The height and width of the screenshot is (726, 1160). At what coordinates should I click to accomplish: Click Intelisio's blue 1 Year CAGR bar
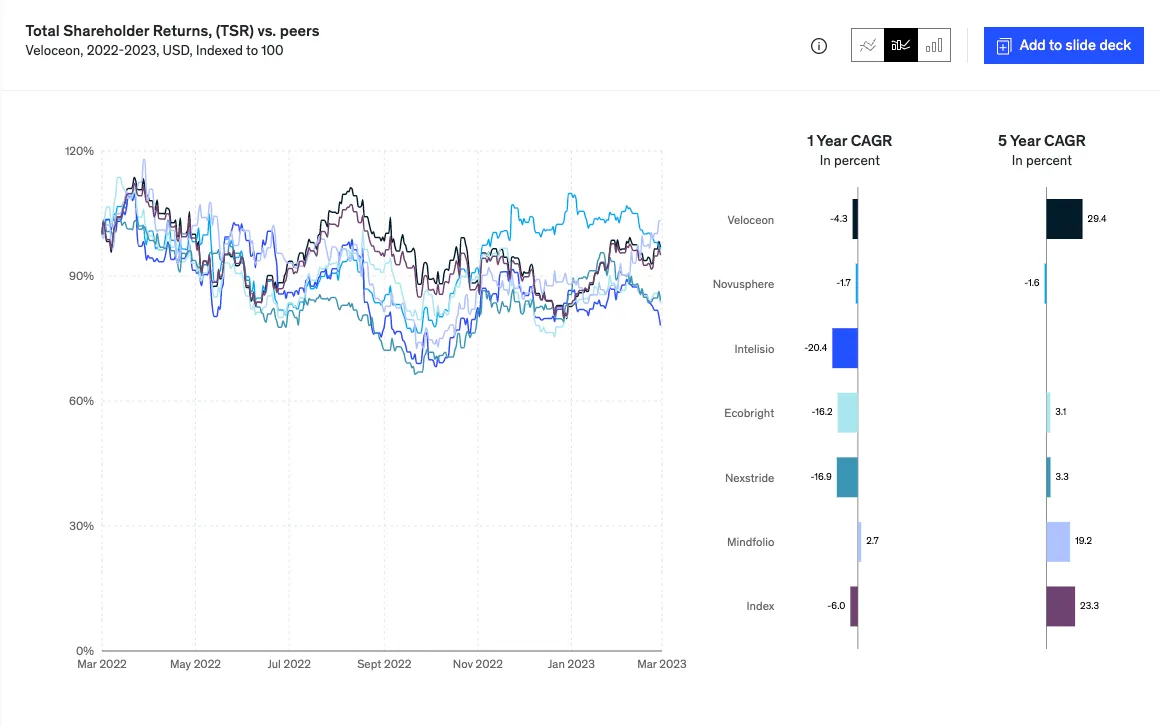coord(845,348)
